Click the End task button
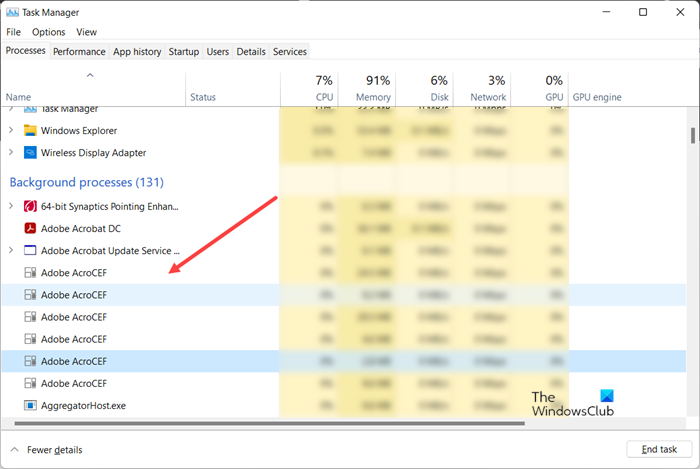 tap(659, 449)
